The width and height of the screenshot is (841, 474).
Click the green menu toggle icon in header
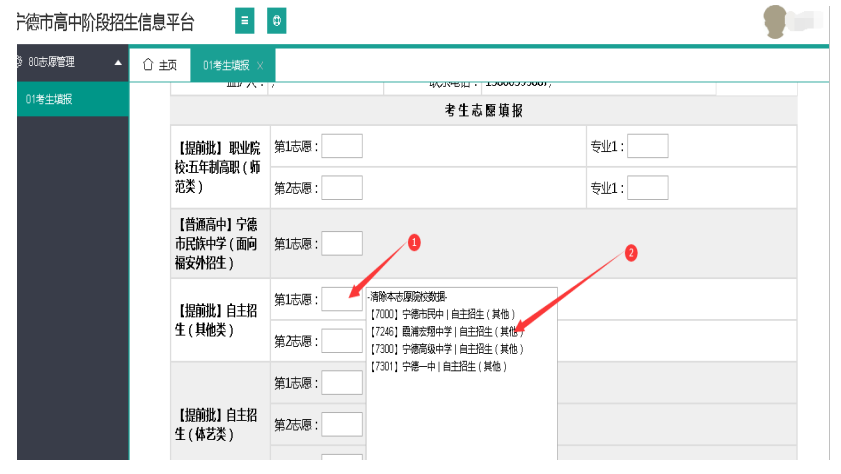click(245, 21)
